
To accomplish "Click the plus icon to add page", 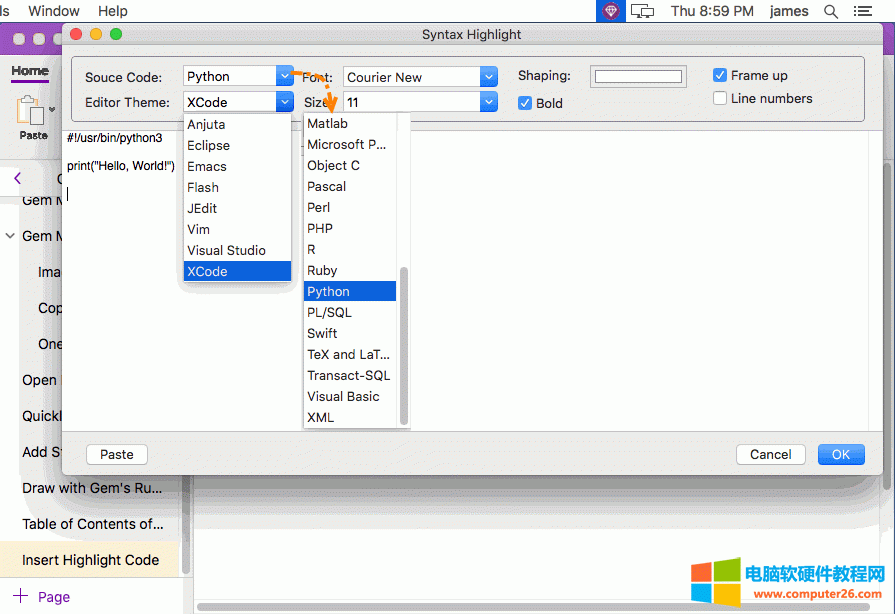I will [20, 596].
